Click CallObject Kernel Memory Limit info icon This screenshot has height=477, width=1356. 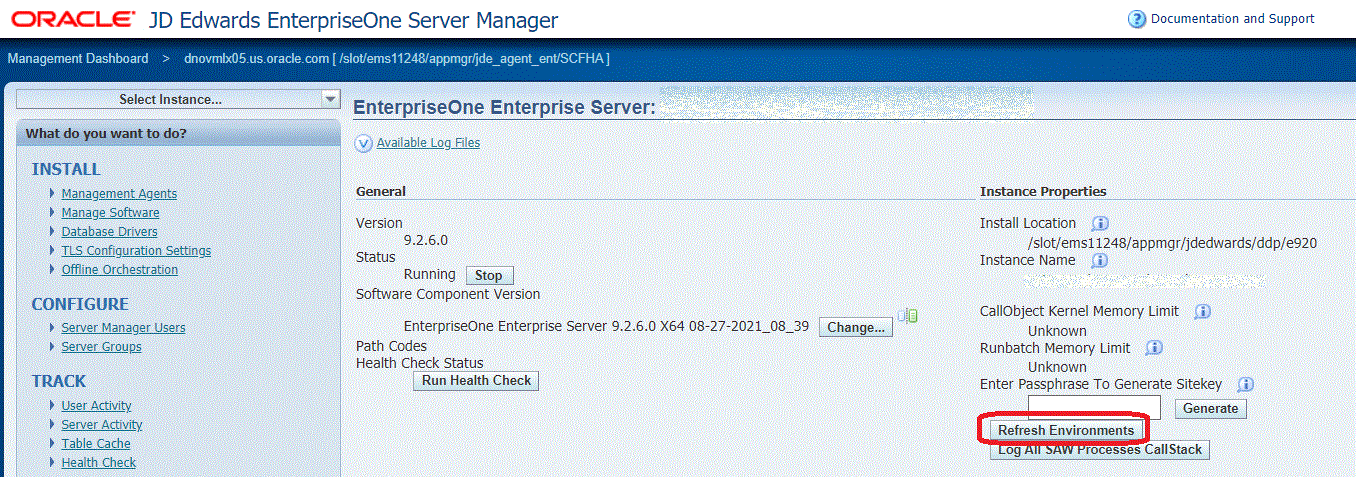coord(1203,311)
